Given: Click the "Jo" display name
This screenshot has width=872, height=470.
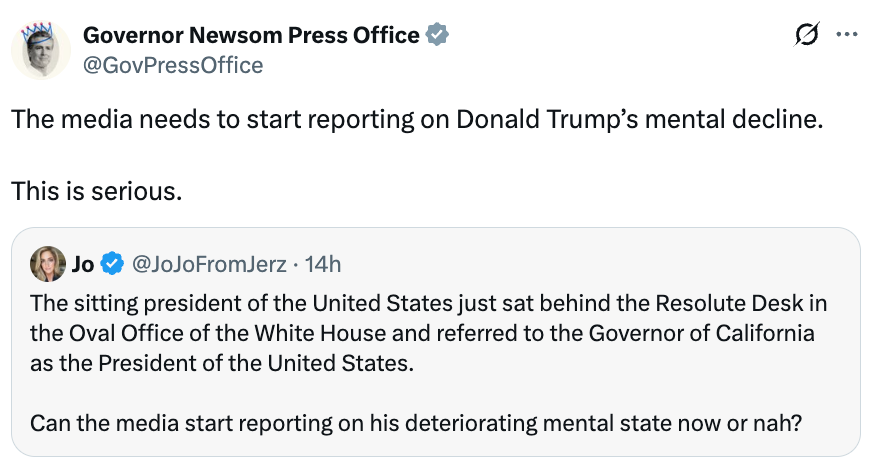Looking at the screenshot, I should coord(83,264).
